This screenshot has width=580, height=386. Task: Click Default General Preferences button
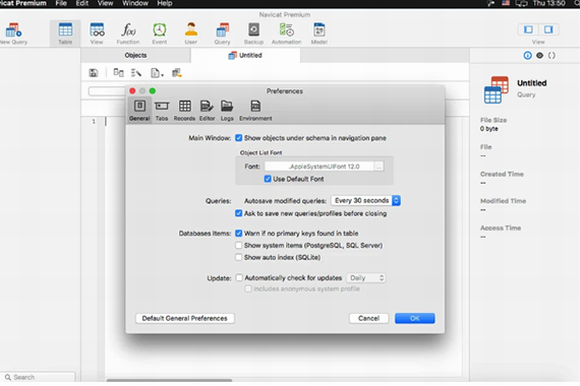pyautogui.click(x=185, y=318)
